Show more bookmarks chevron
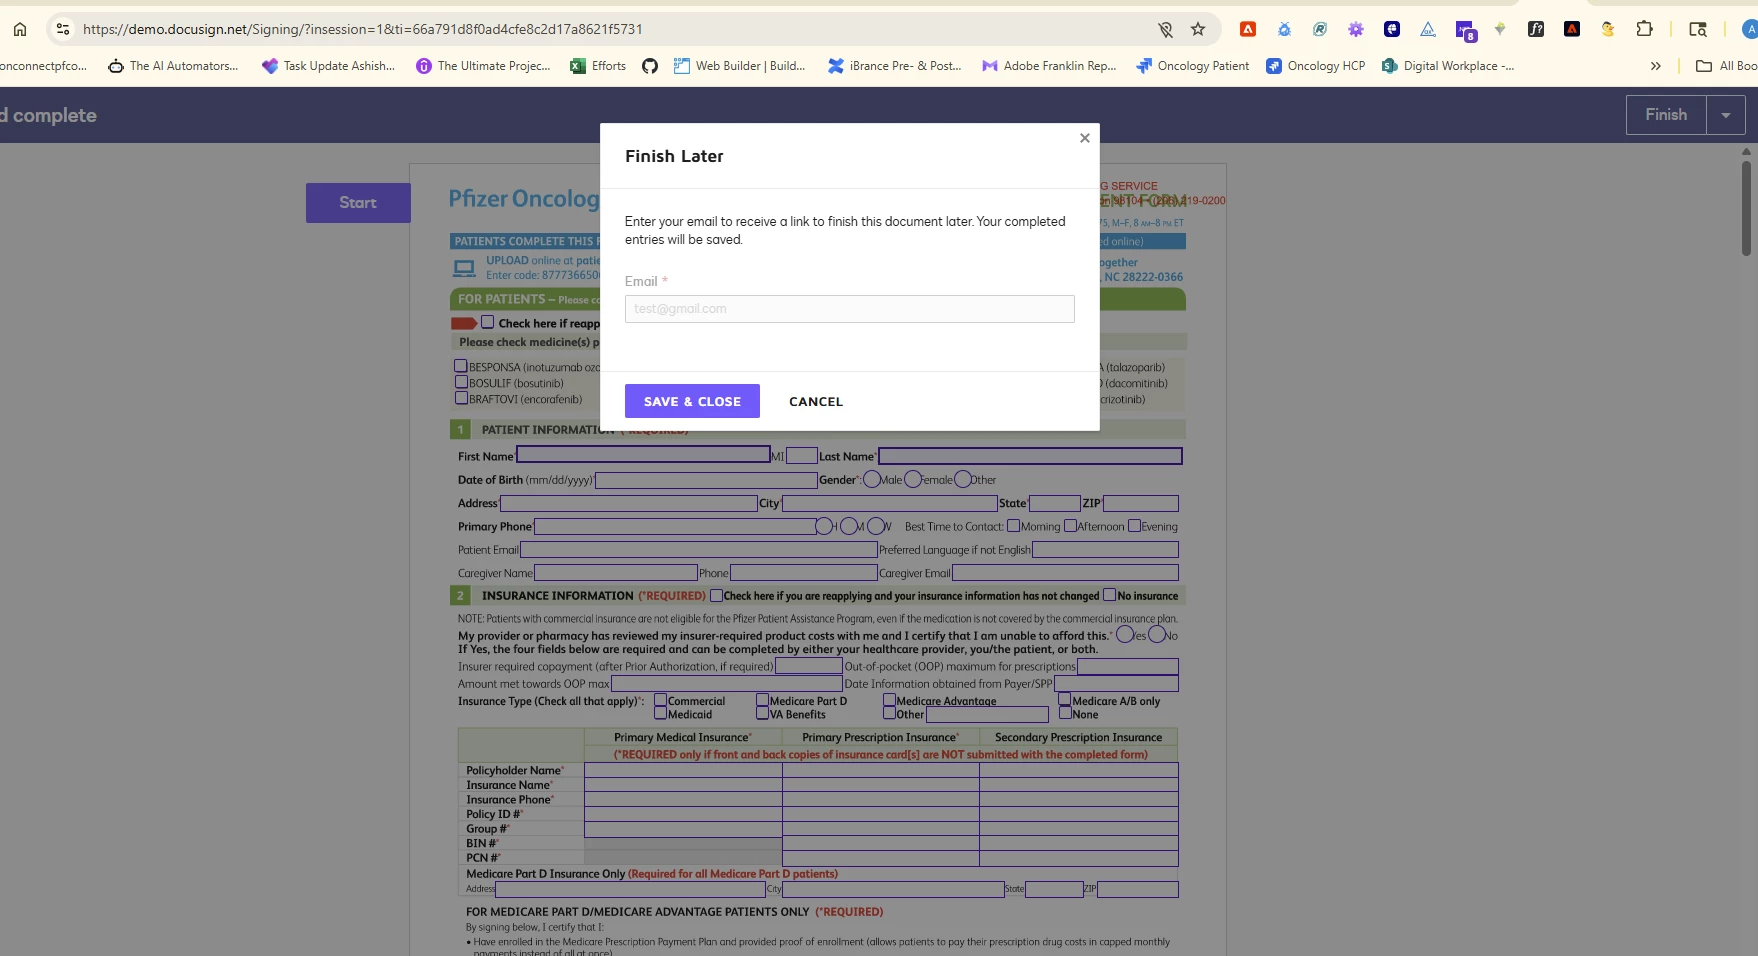Viewport: 1758px width, 956px height. (x=1656, y=66)
